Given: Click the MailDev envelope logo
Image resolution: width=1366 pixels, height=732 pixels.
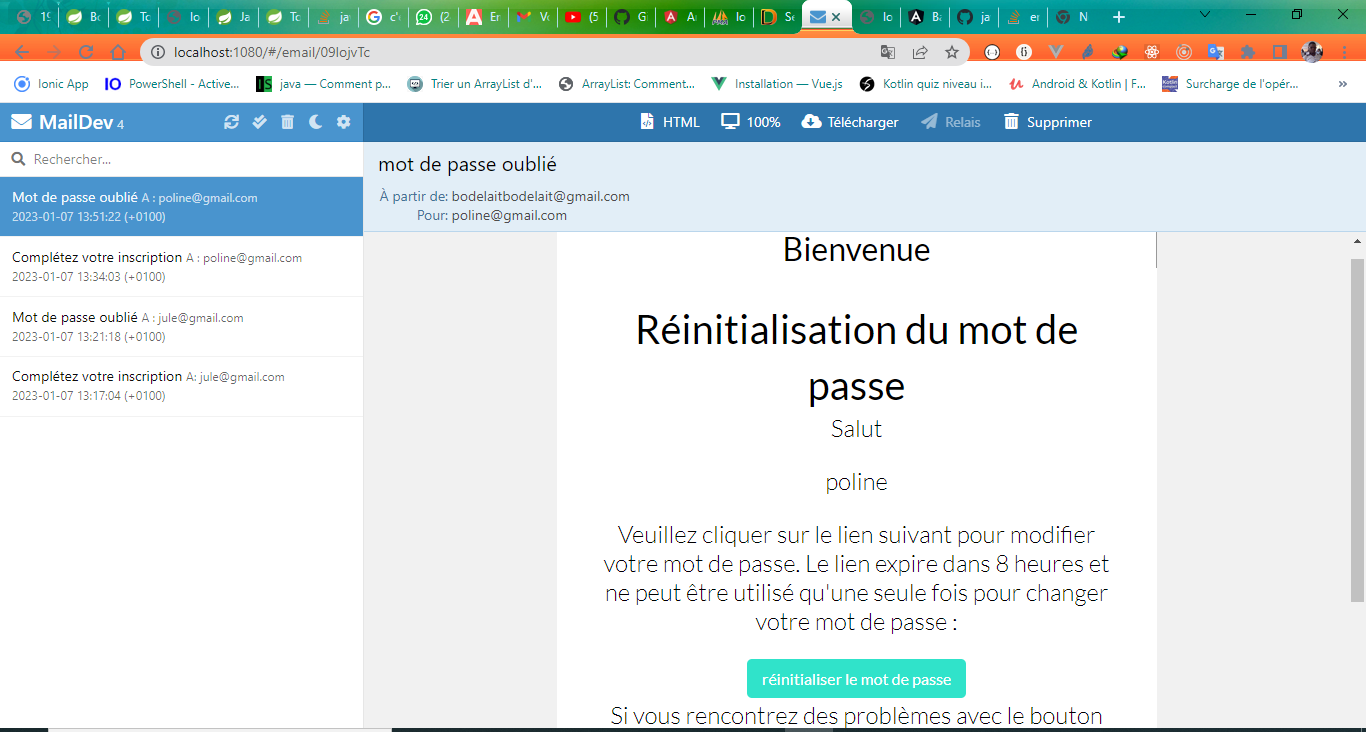Looking at the screenshot, I should click(20, 121).
